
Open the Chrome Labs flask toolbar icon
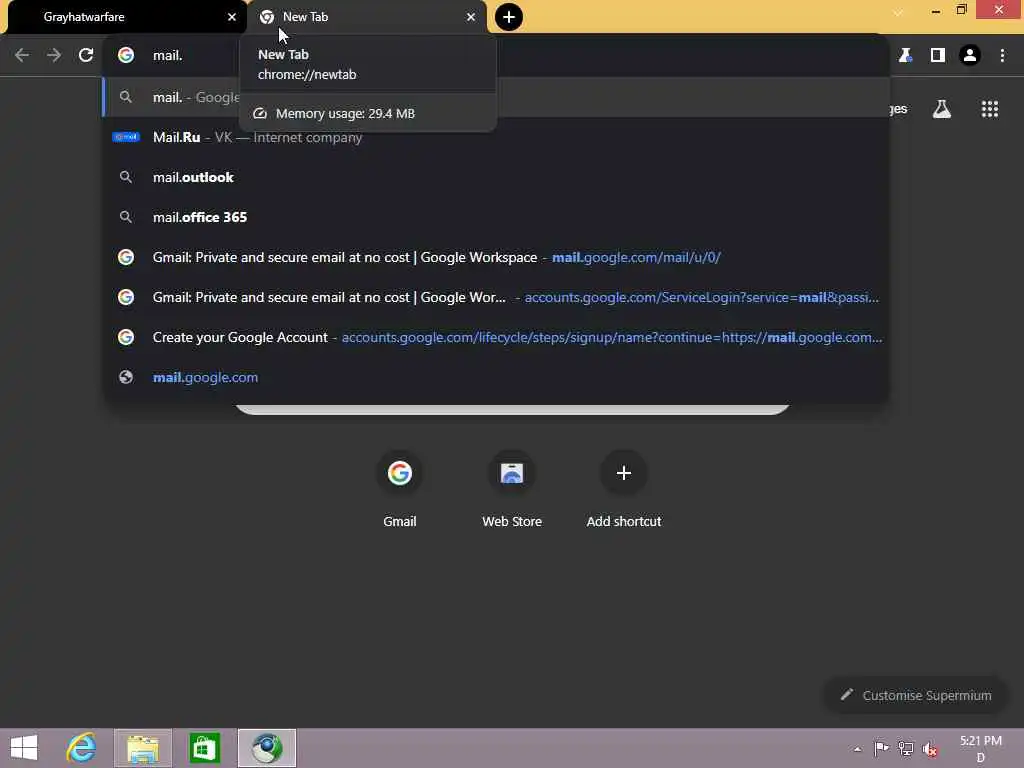(905, 56)
